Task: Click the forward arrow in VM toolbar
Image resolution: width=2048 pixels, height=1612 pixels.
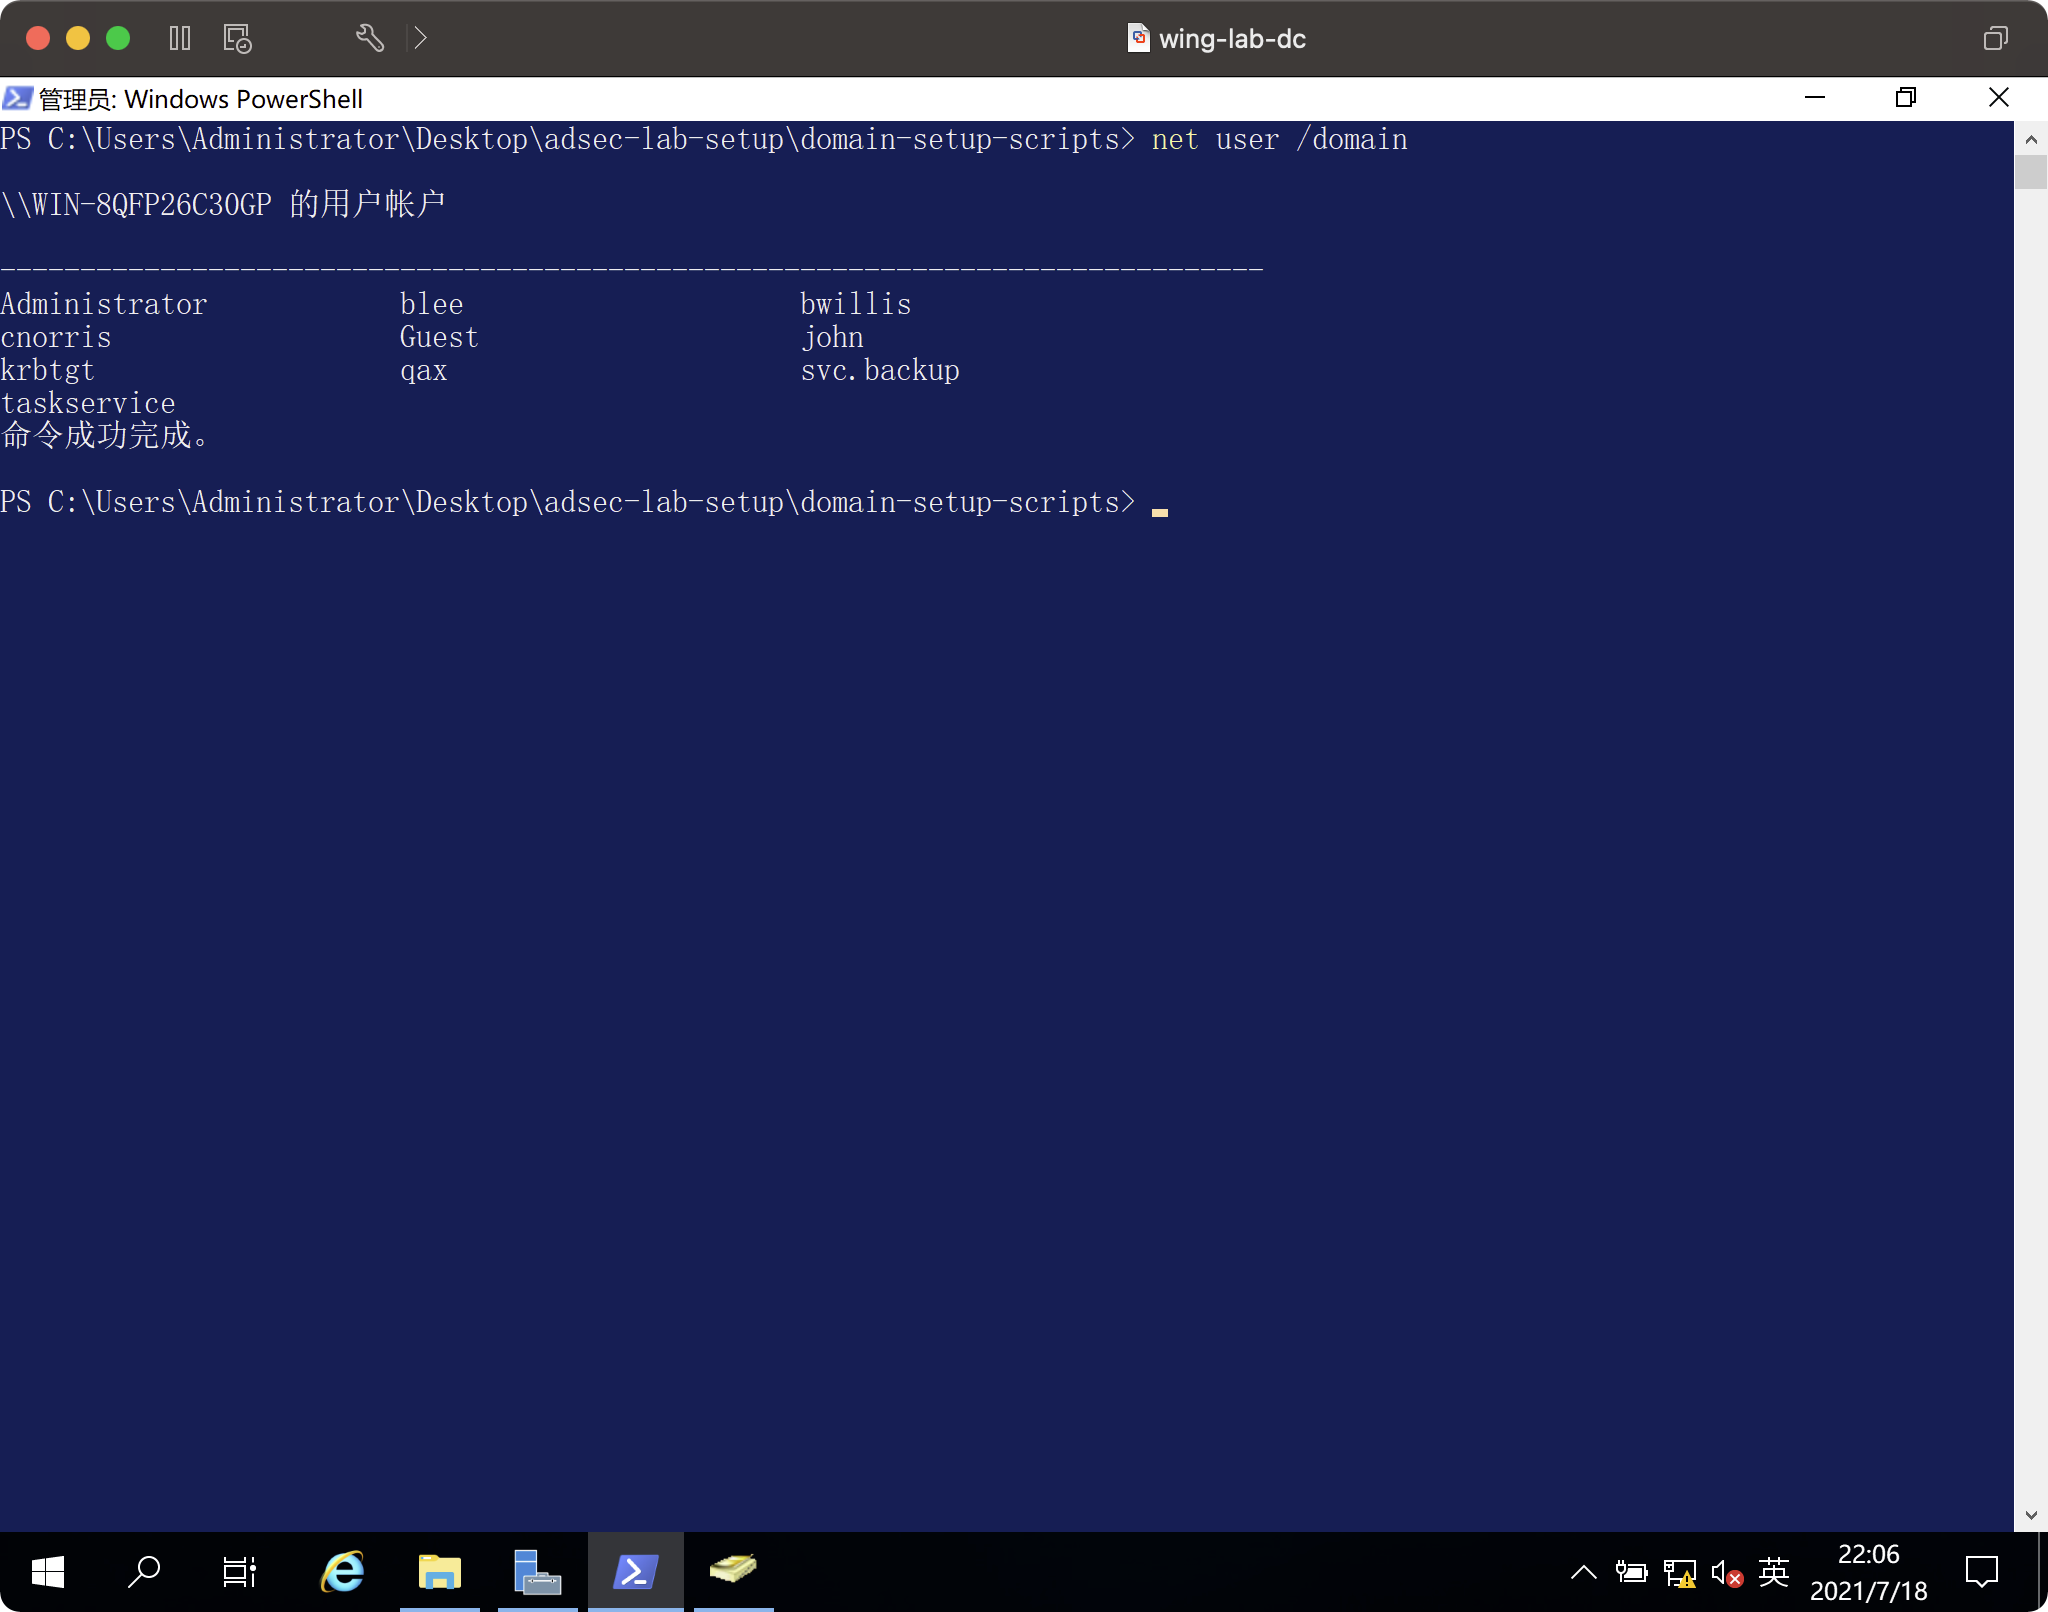Action: (x=421, y=38)
